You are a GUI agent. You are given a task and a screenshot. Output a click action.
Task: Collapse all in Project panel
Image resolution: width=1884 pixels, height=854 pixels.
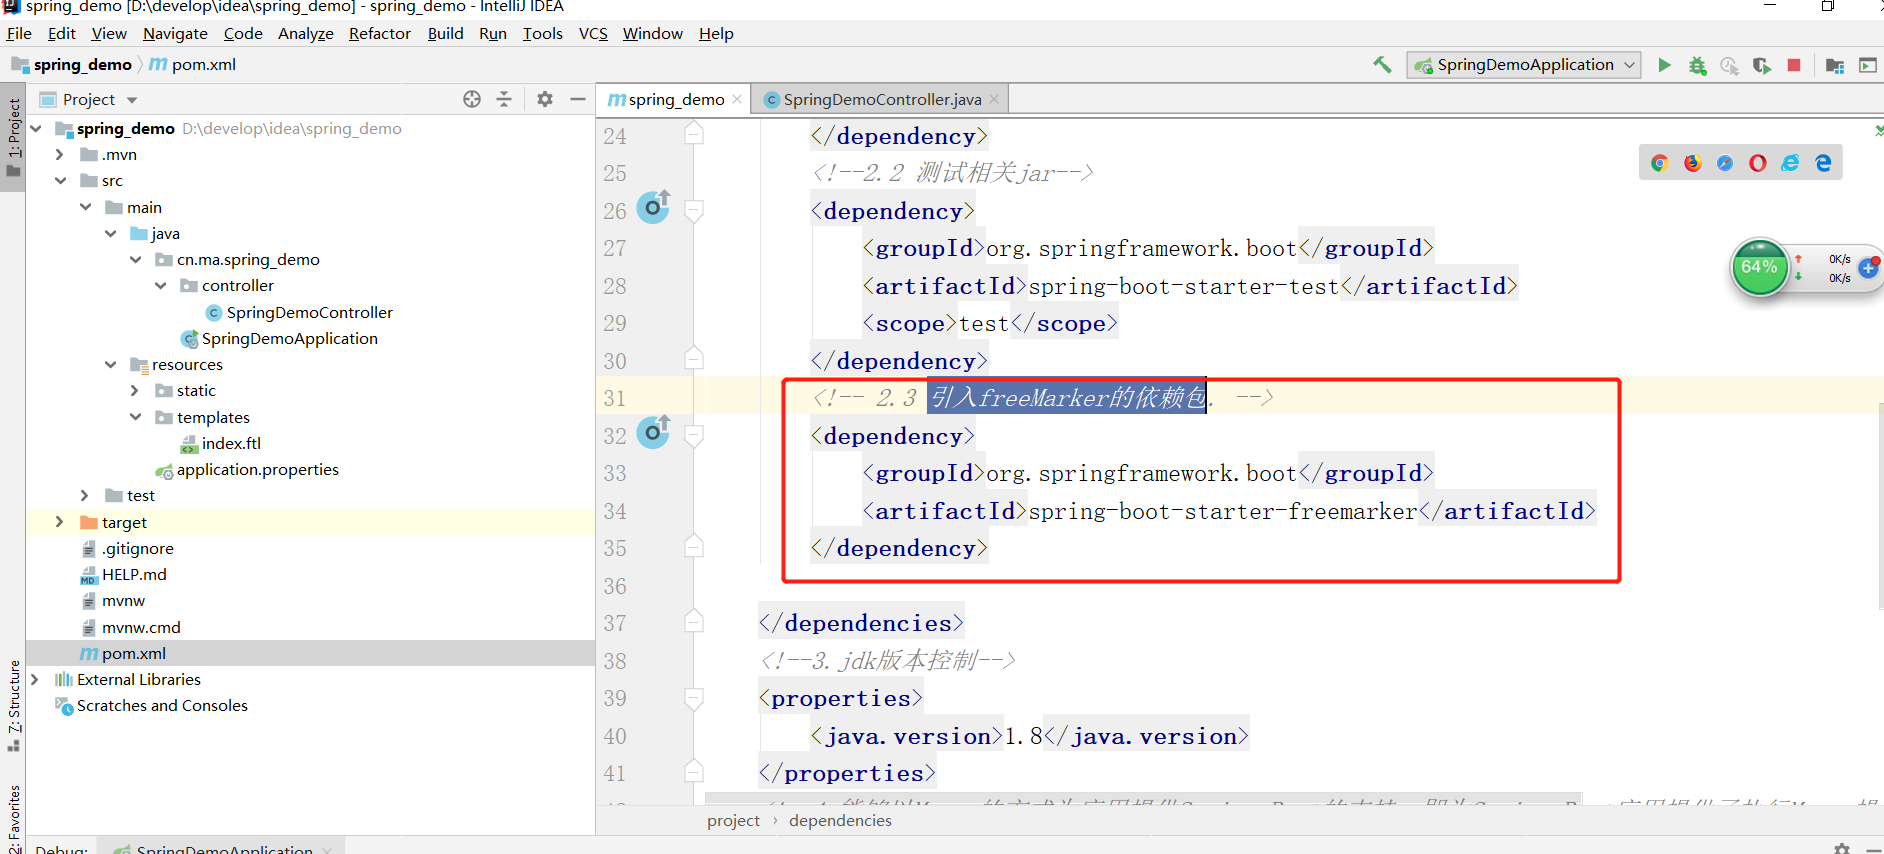click(504, 99)
